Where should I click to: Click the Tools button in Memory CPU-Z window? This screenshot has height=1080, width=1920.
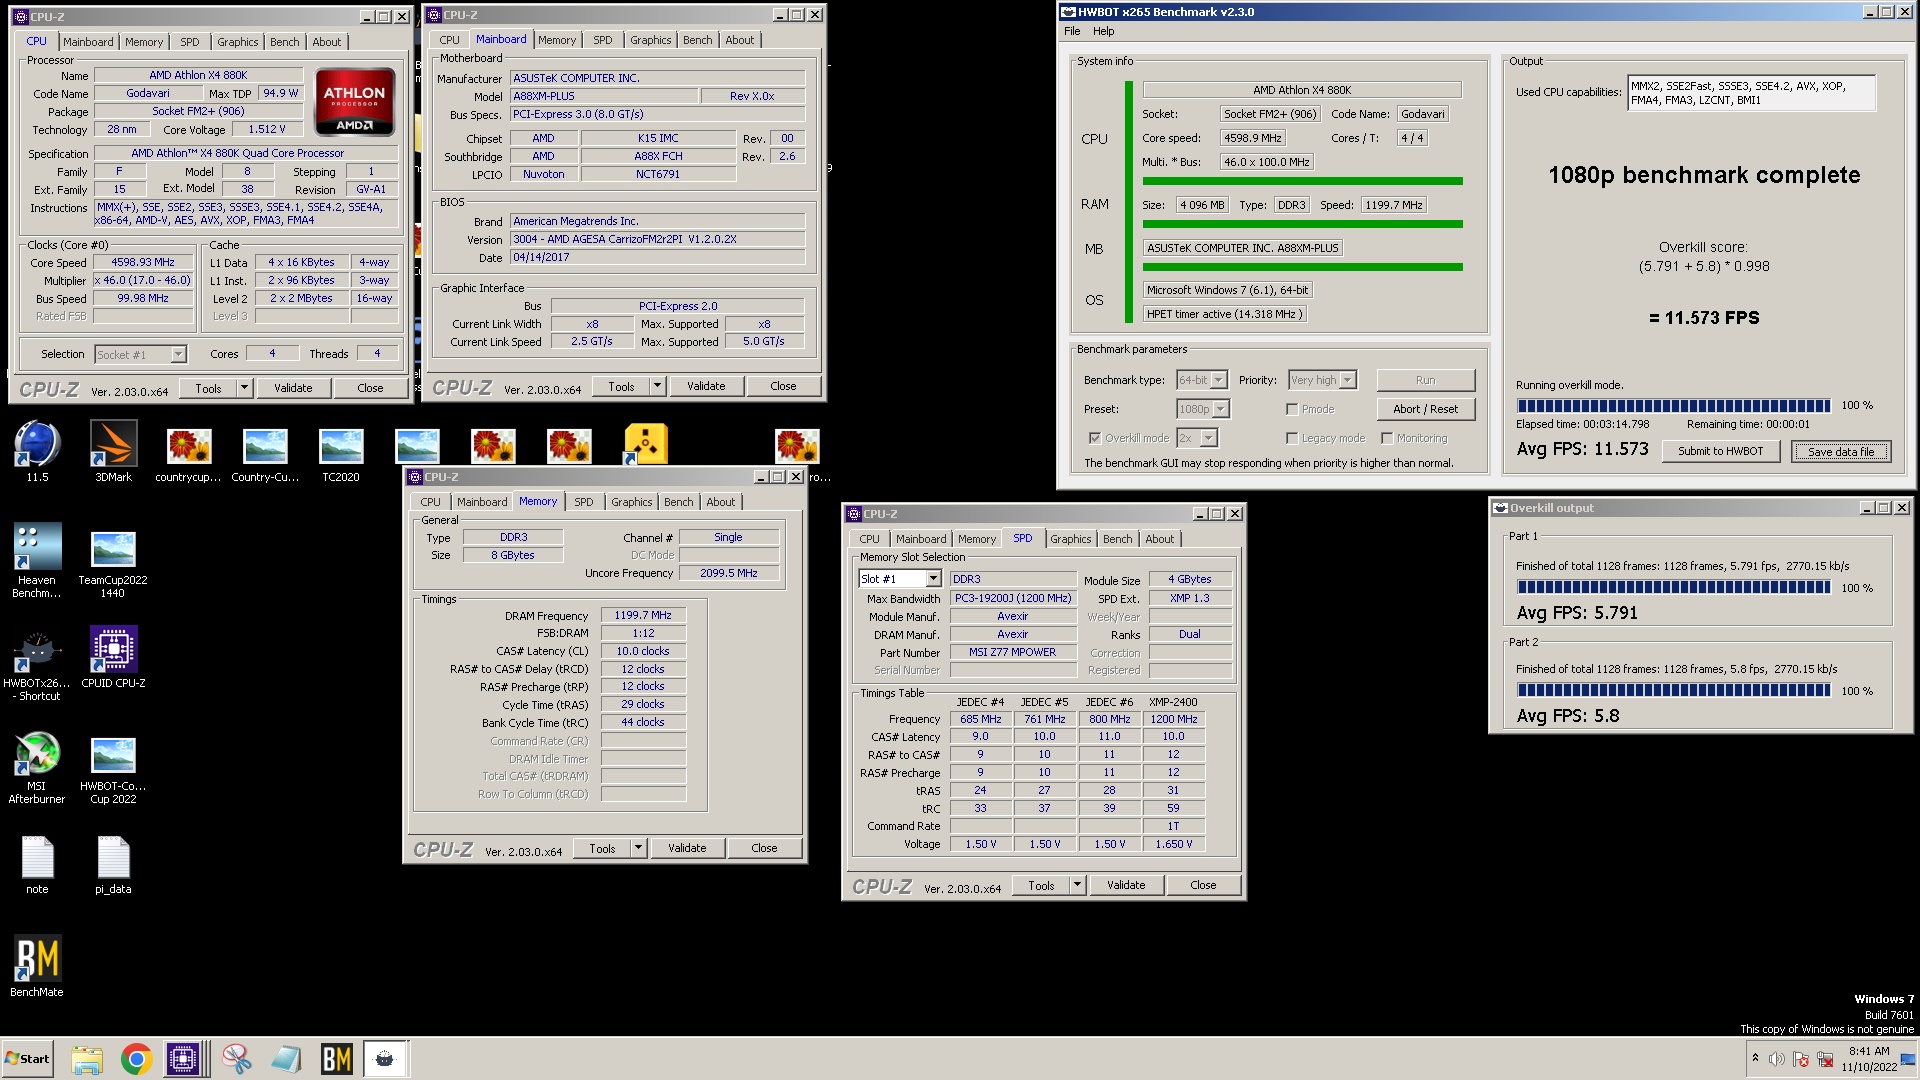[602, 848]
